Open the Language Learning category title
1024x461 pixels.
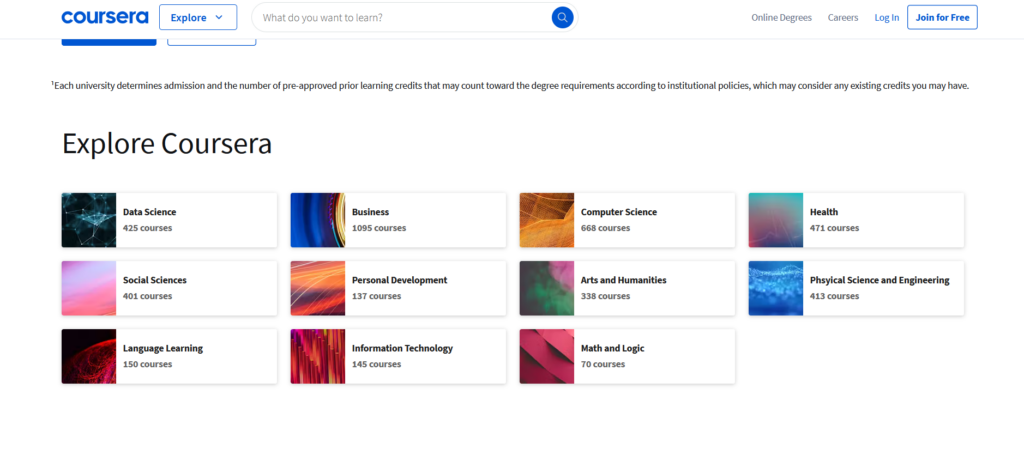[163, 348]
